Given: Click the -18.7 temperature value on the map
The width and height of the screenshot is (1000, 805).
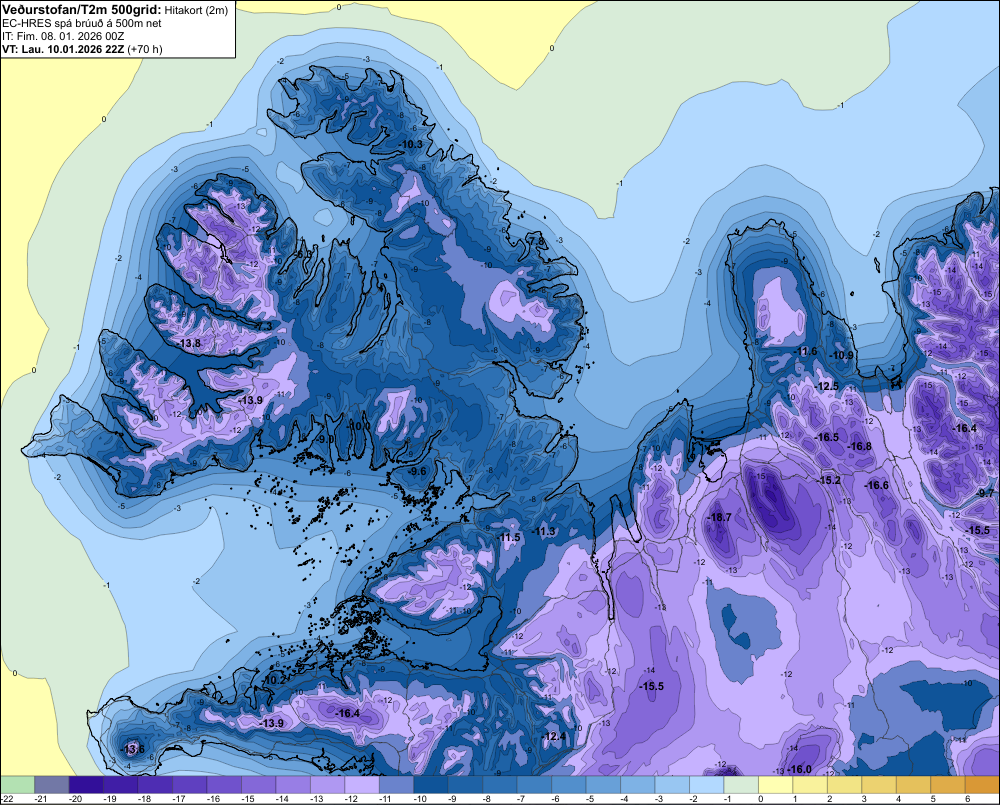Looking at the screenshot, I should 719,517.
